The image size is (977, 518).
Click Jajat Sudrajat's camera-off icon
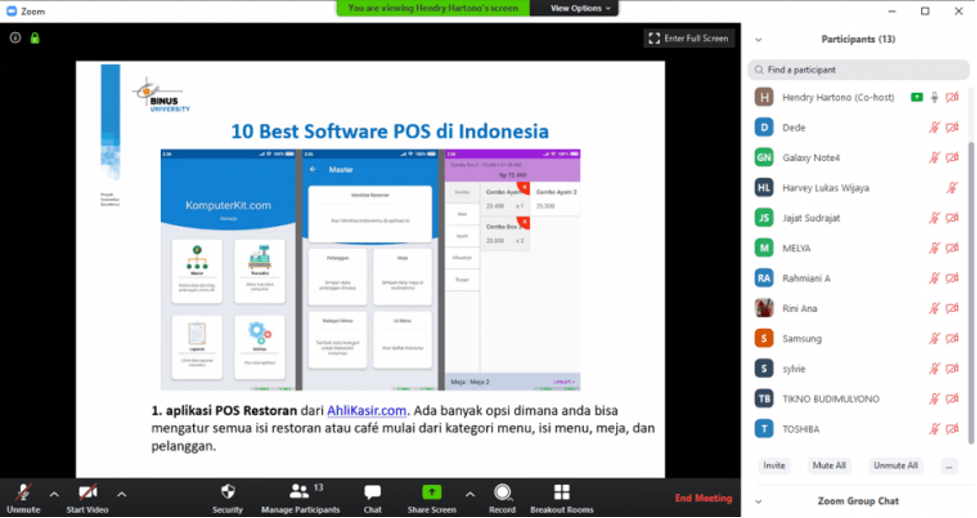coord(952,218)
